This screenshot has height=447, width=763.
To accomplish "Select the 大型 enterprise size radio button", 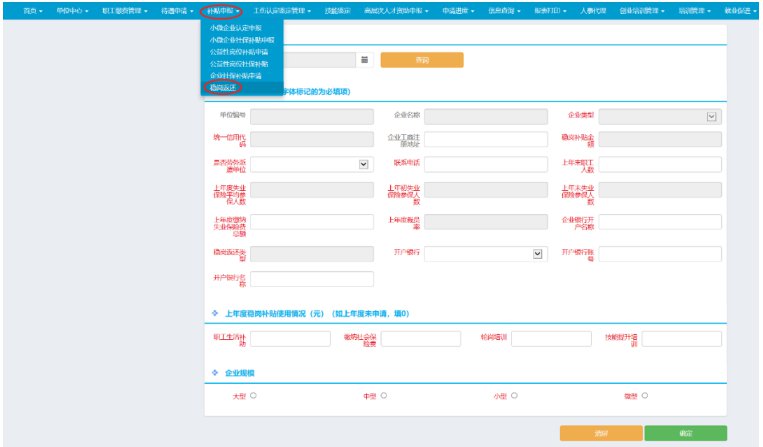I will tap(254, 395).
